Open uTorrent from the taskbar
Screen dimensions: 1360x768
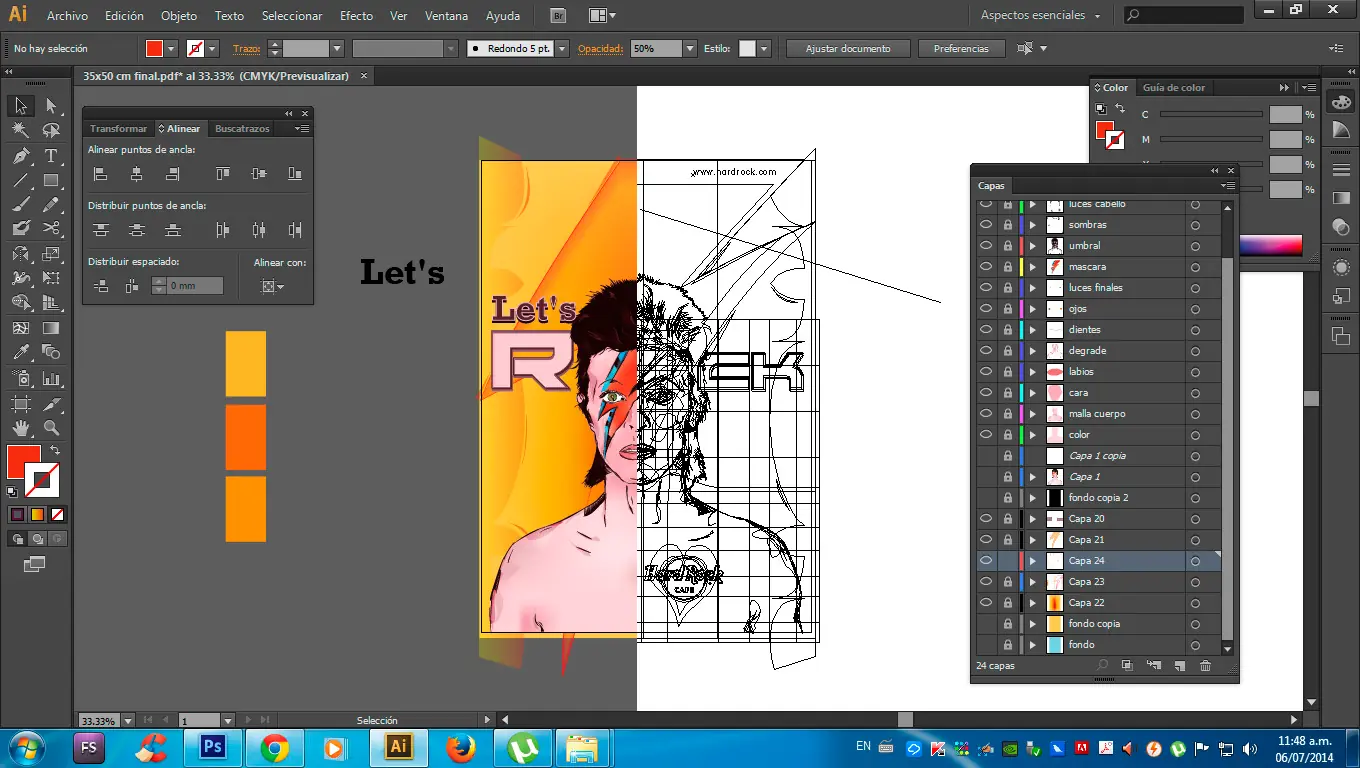521,747
